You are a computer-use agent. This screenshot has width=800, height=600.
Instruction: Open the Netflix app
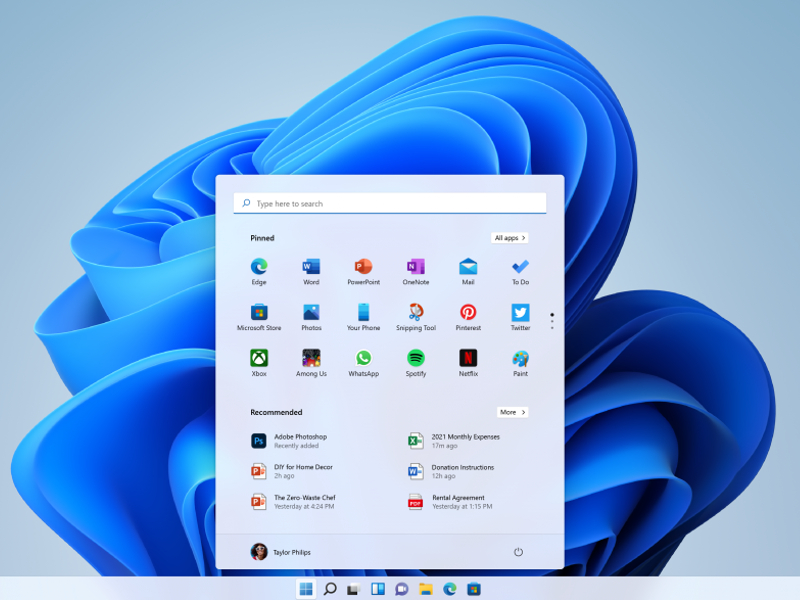(468, 363)
